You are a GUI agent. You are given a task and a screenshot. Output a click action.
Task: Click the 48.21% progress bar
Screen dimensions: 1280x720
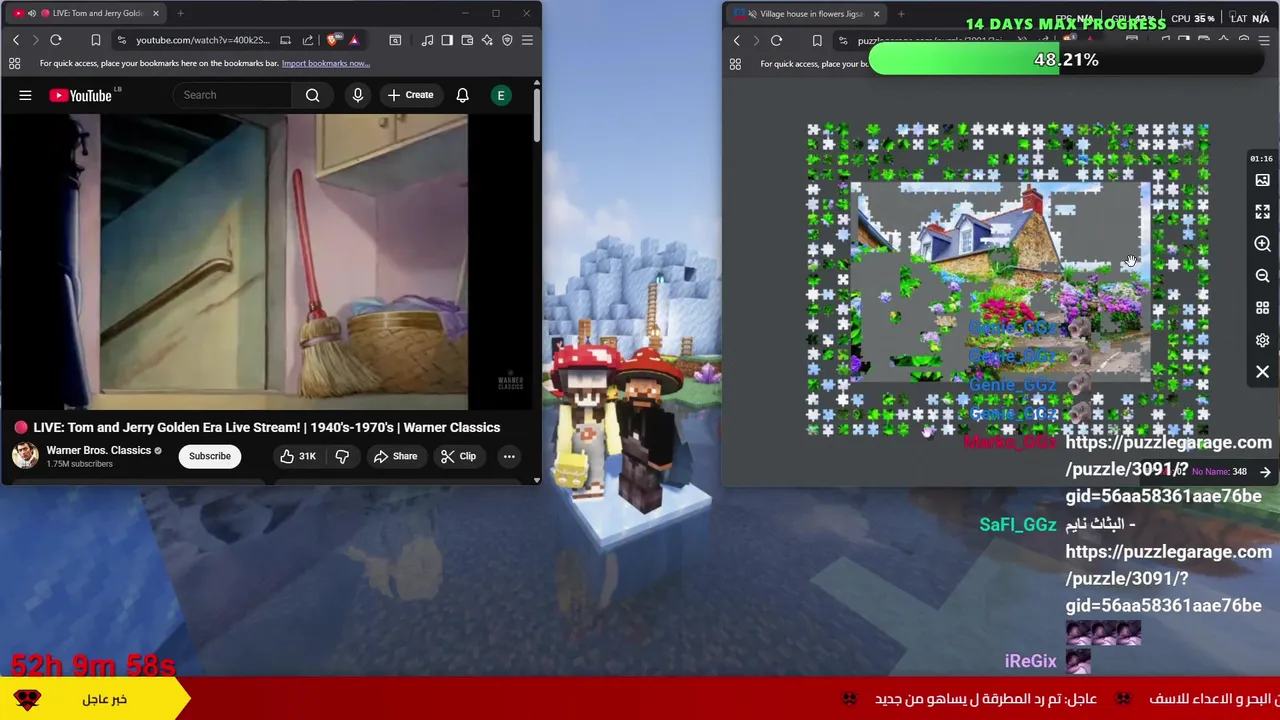point(1066,60)
